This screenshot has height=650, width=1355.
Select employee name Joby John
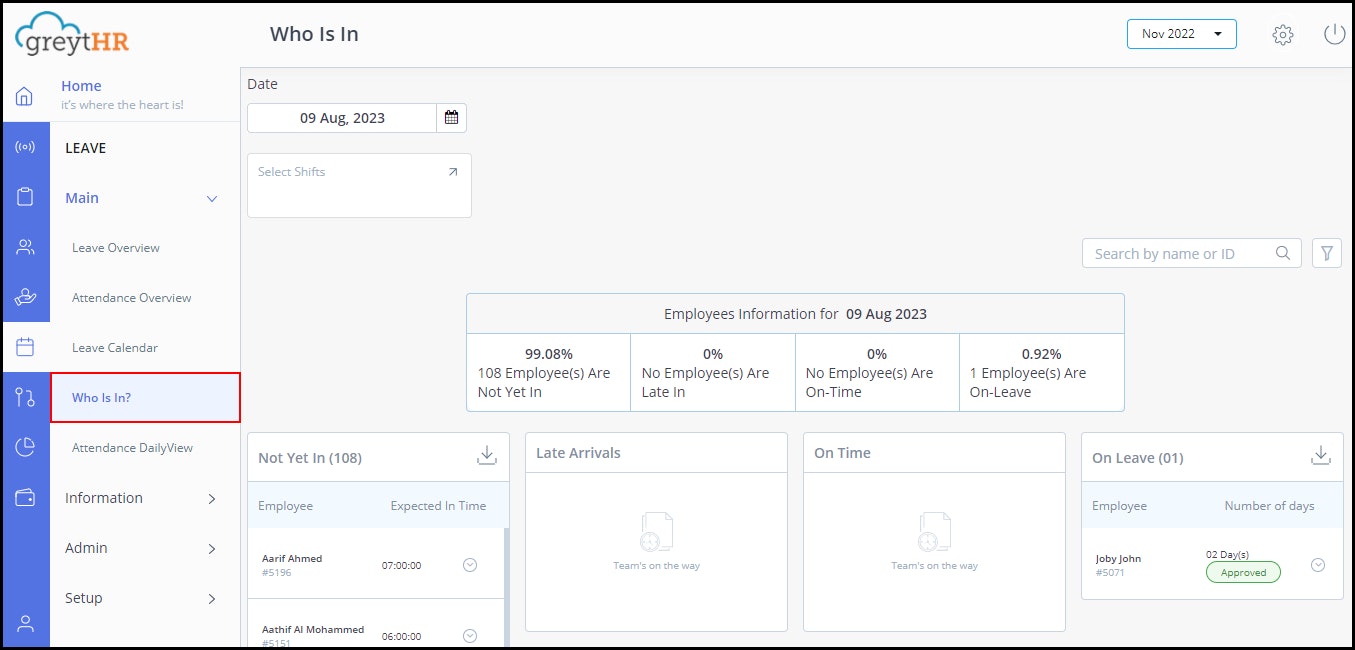coord(1118,559)
